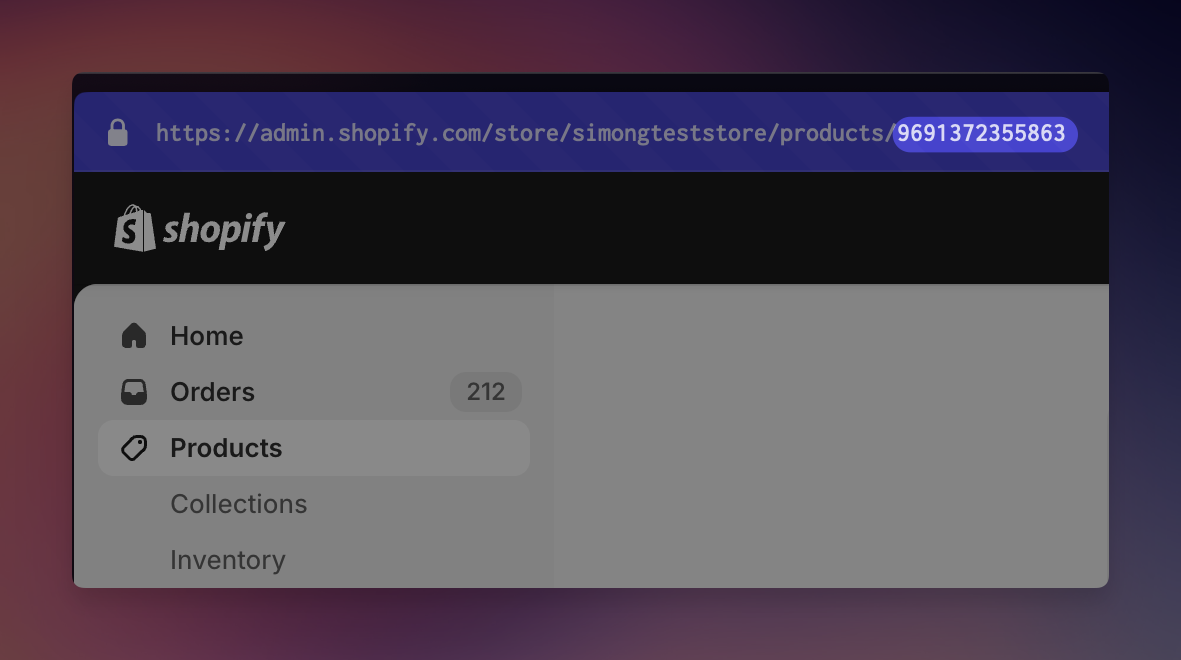Open the Collections submenu link
The width and height of the screenshot is (1181, 660).
(x=239, y=503)
